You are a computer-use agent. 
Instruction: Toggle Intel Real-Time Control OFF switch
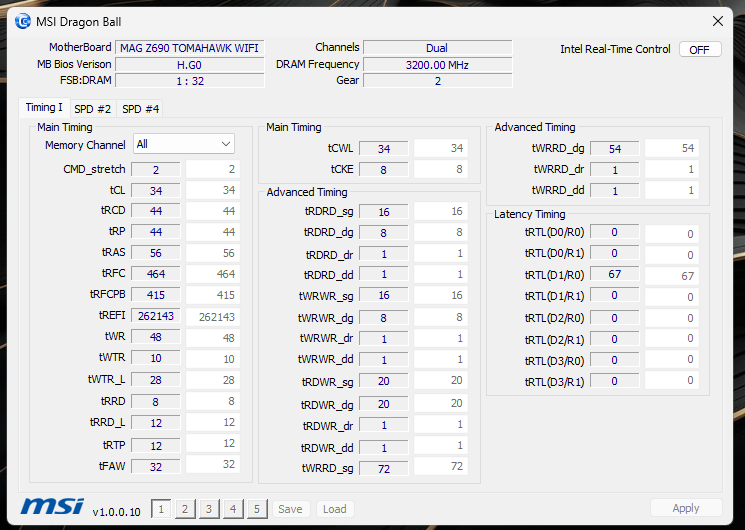(x=699, y=49)
